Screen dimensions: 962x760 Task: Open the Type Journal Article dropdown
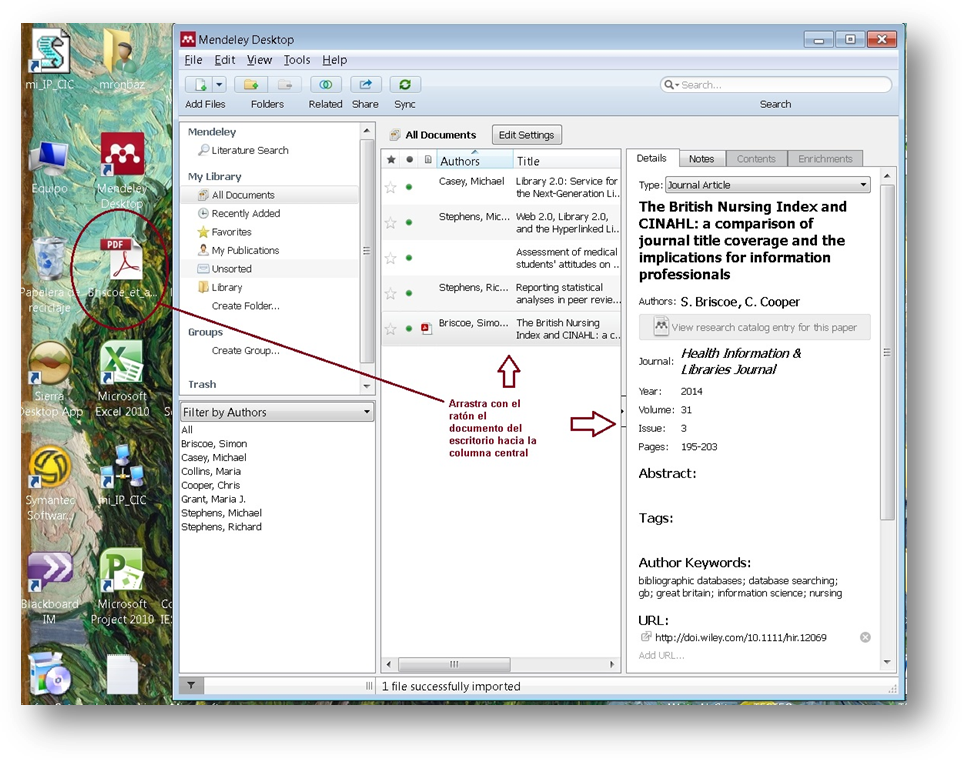[768, 185]
